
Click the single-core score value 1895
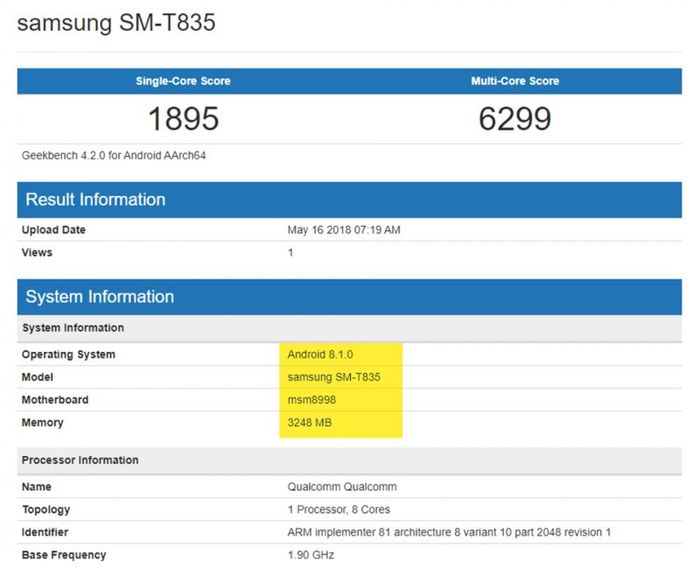click(183, 119)
